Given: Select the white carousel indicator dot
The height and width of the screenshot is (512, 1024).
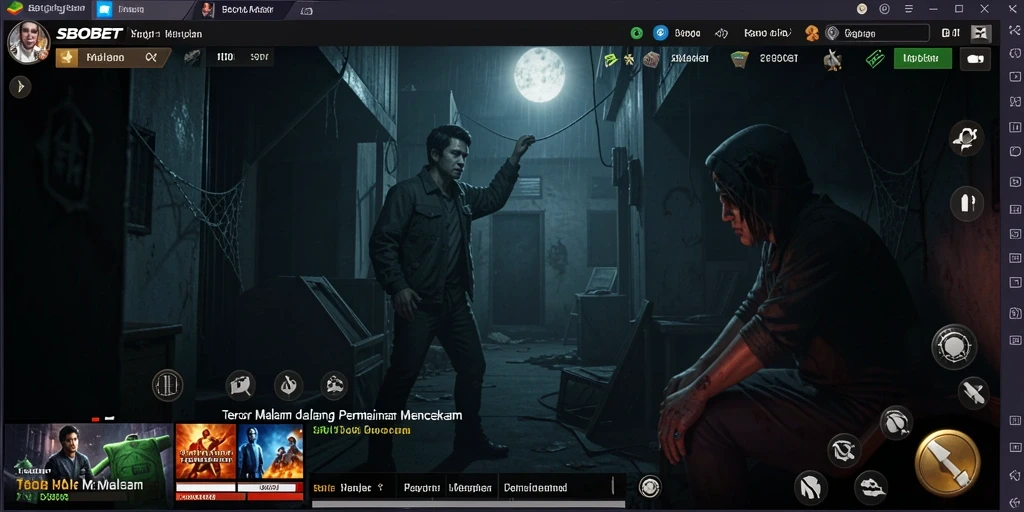Looking at the screenshot, I should coord(110,419).
